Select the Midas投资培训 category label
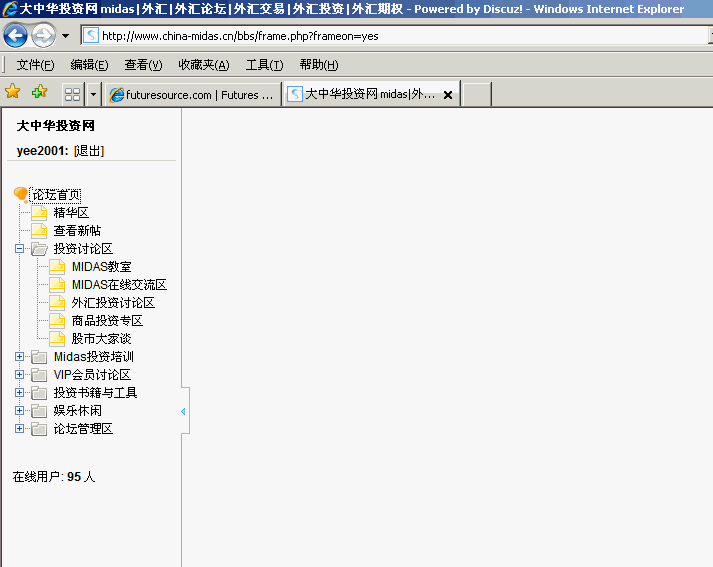Image resolution: width=713 pixels, height=567 pixels. [94, 356]
